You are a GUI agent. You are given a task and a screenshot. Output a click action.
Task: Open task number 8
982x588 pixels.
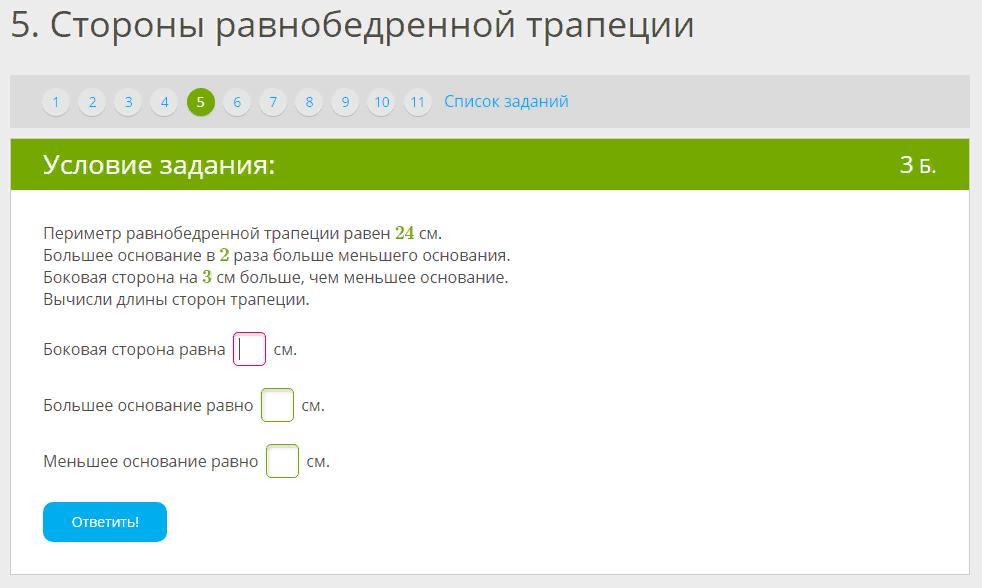309,102
